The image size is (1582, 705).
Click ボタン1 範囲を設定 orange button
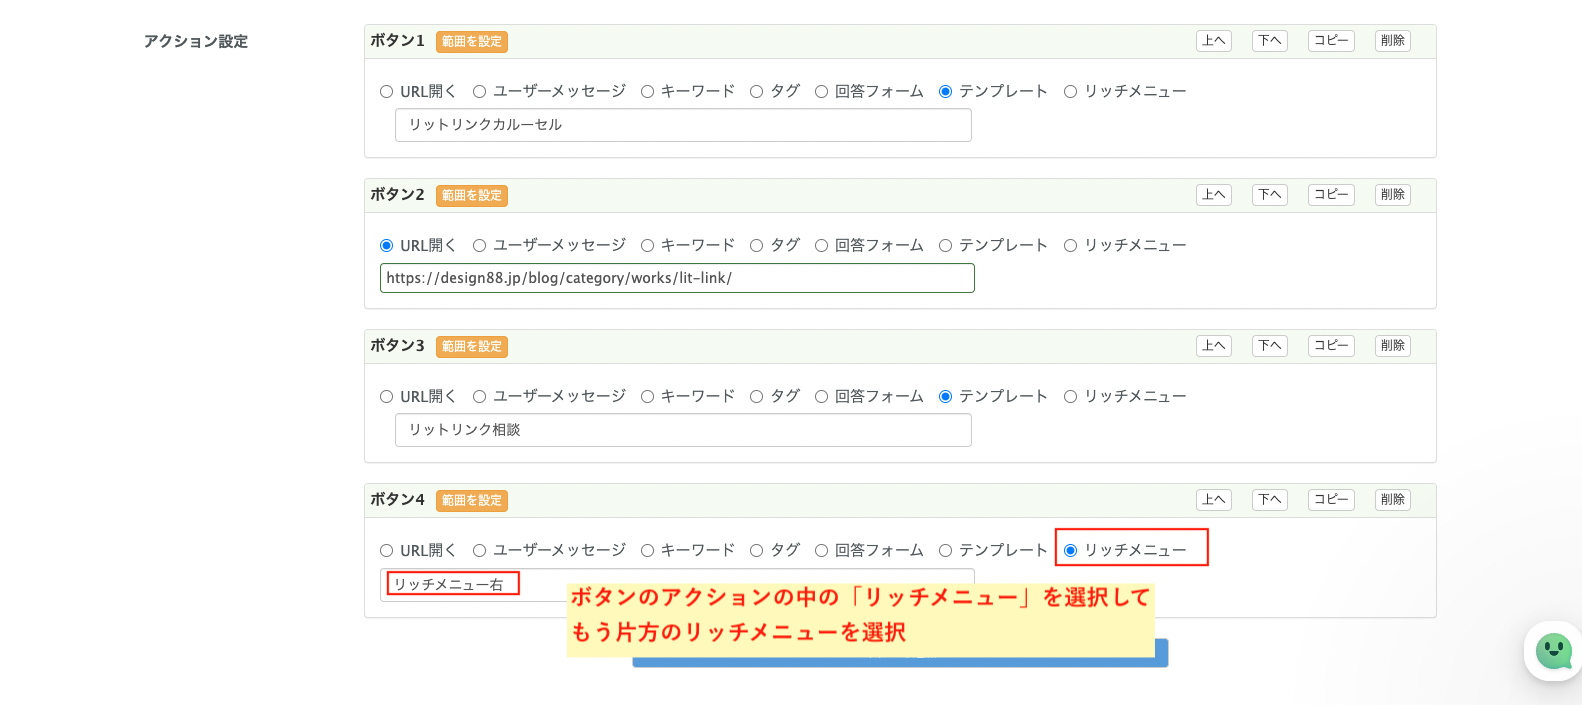point(472,42)
